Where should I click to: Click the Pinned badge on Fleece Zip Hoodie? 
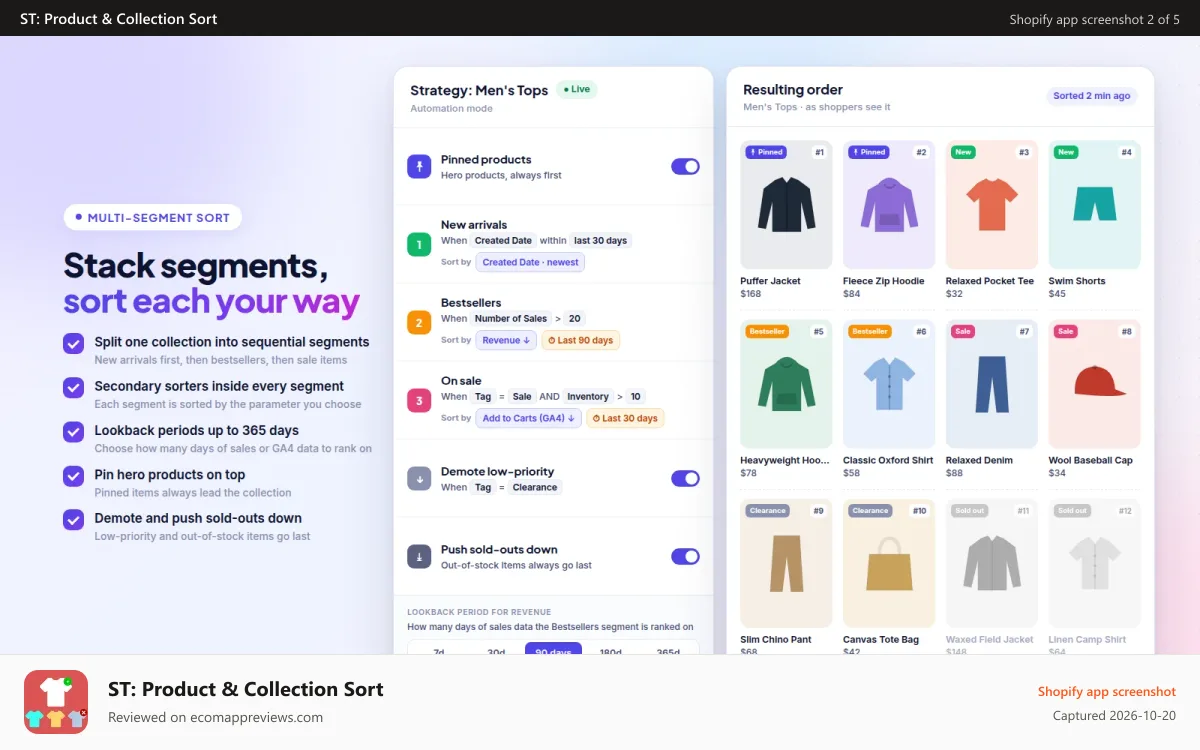869,152
